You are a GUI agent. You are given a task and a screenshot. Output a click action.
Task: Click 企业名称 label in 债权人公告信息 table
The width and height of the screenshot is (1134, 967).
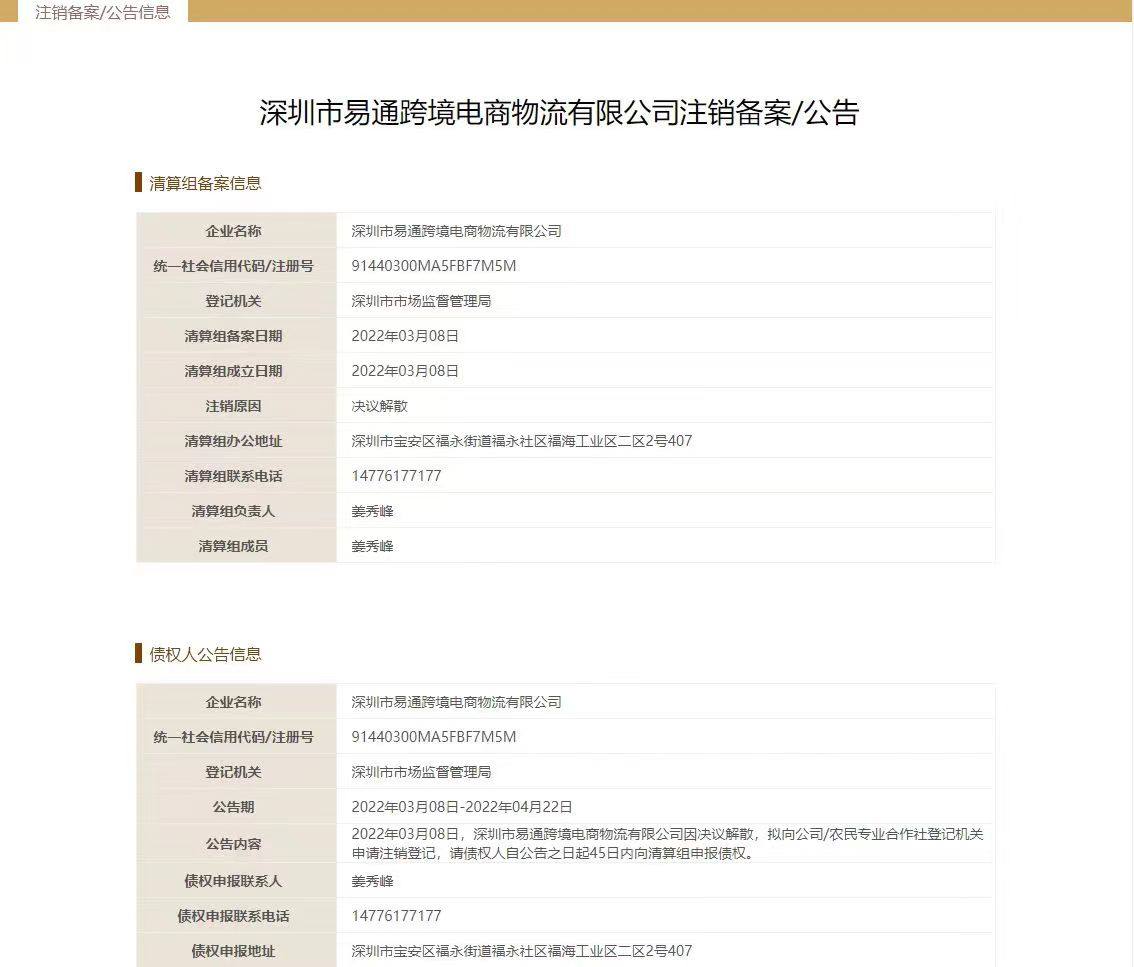click(x=233, y=702)
